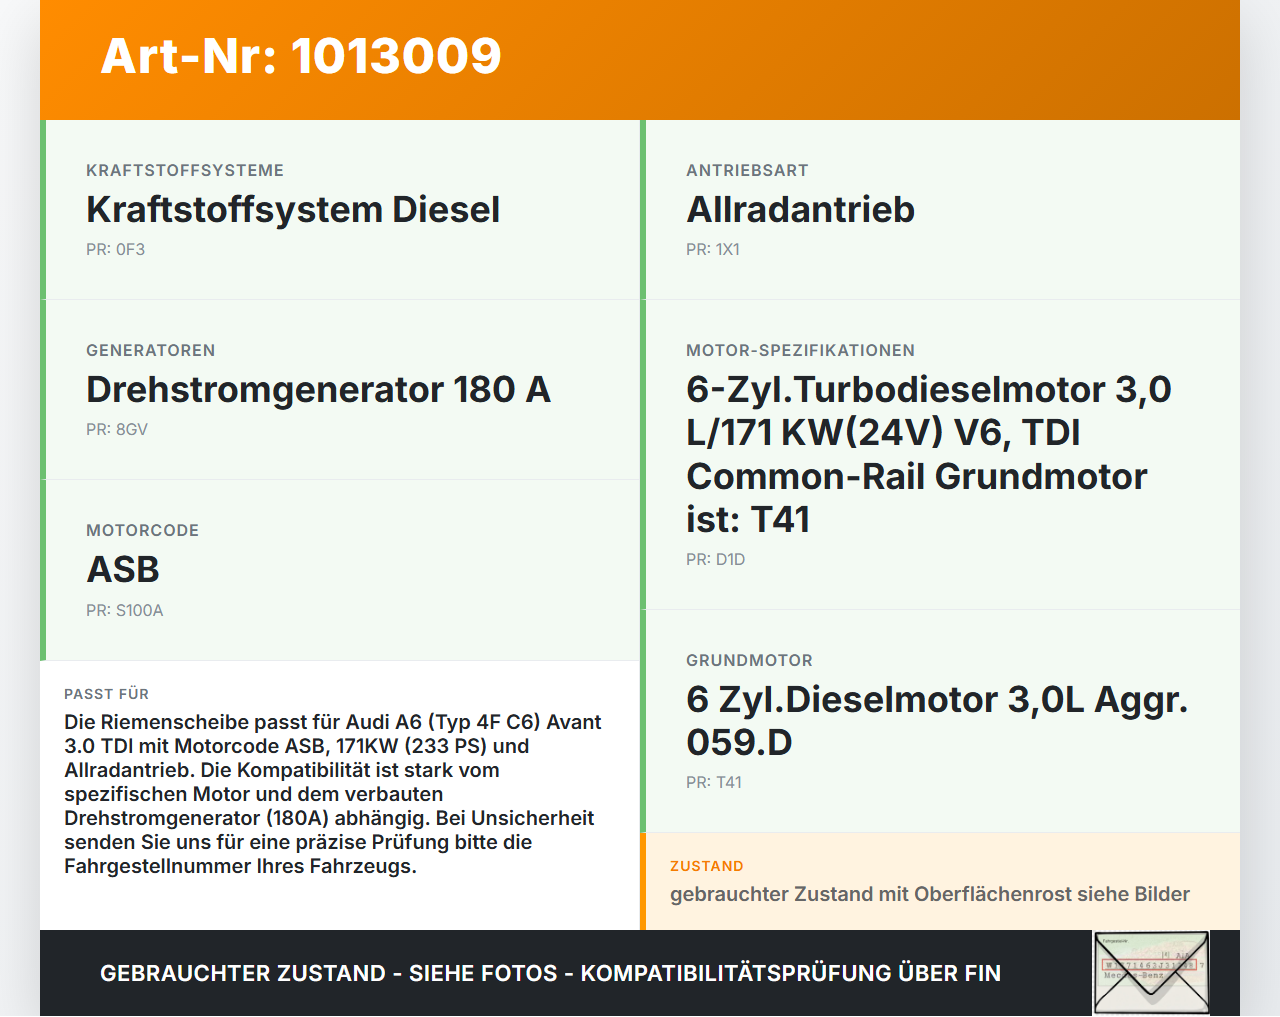Image resolution: width=1280 pixels, height=1017 pixels.
Task: Click the PR: D1D code label
Action: [714, 559]
